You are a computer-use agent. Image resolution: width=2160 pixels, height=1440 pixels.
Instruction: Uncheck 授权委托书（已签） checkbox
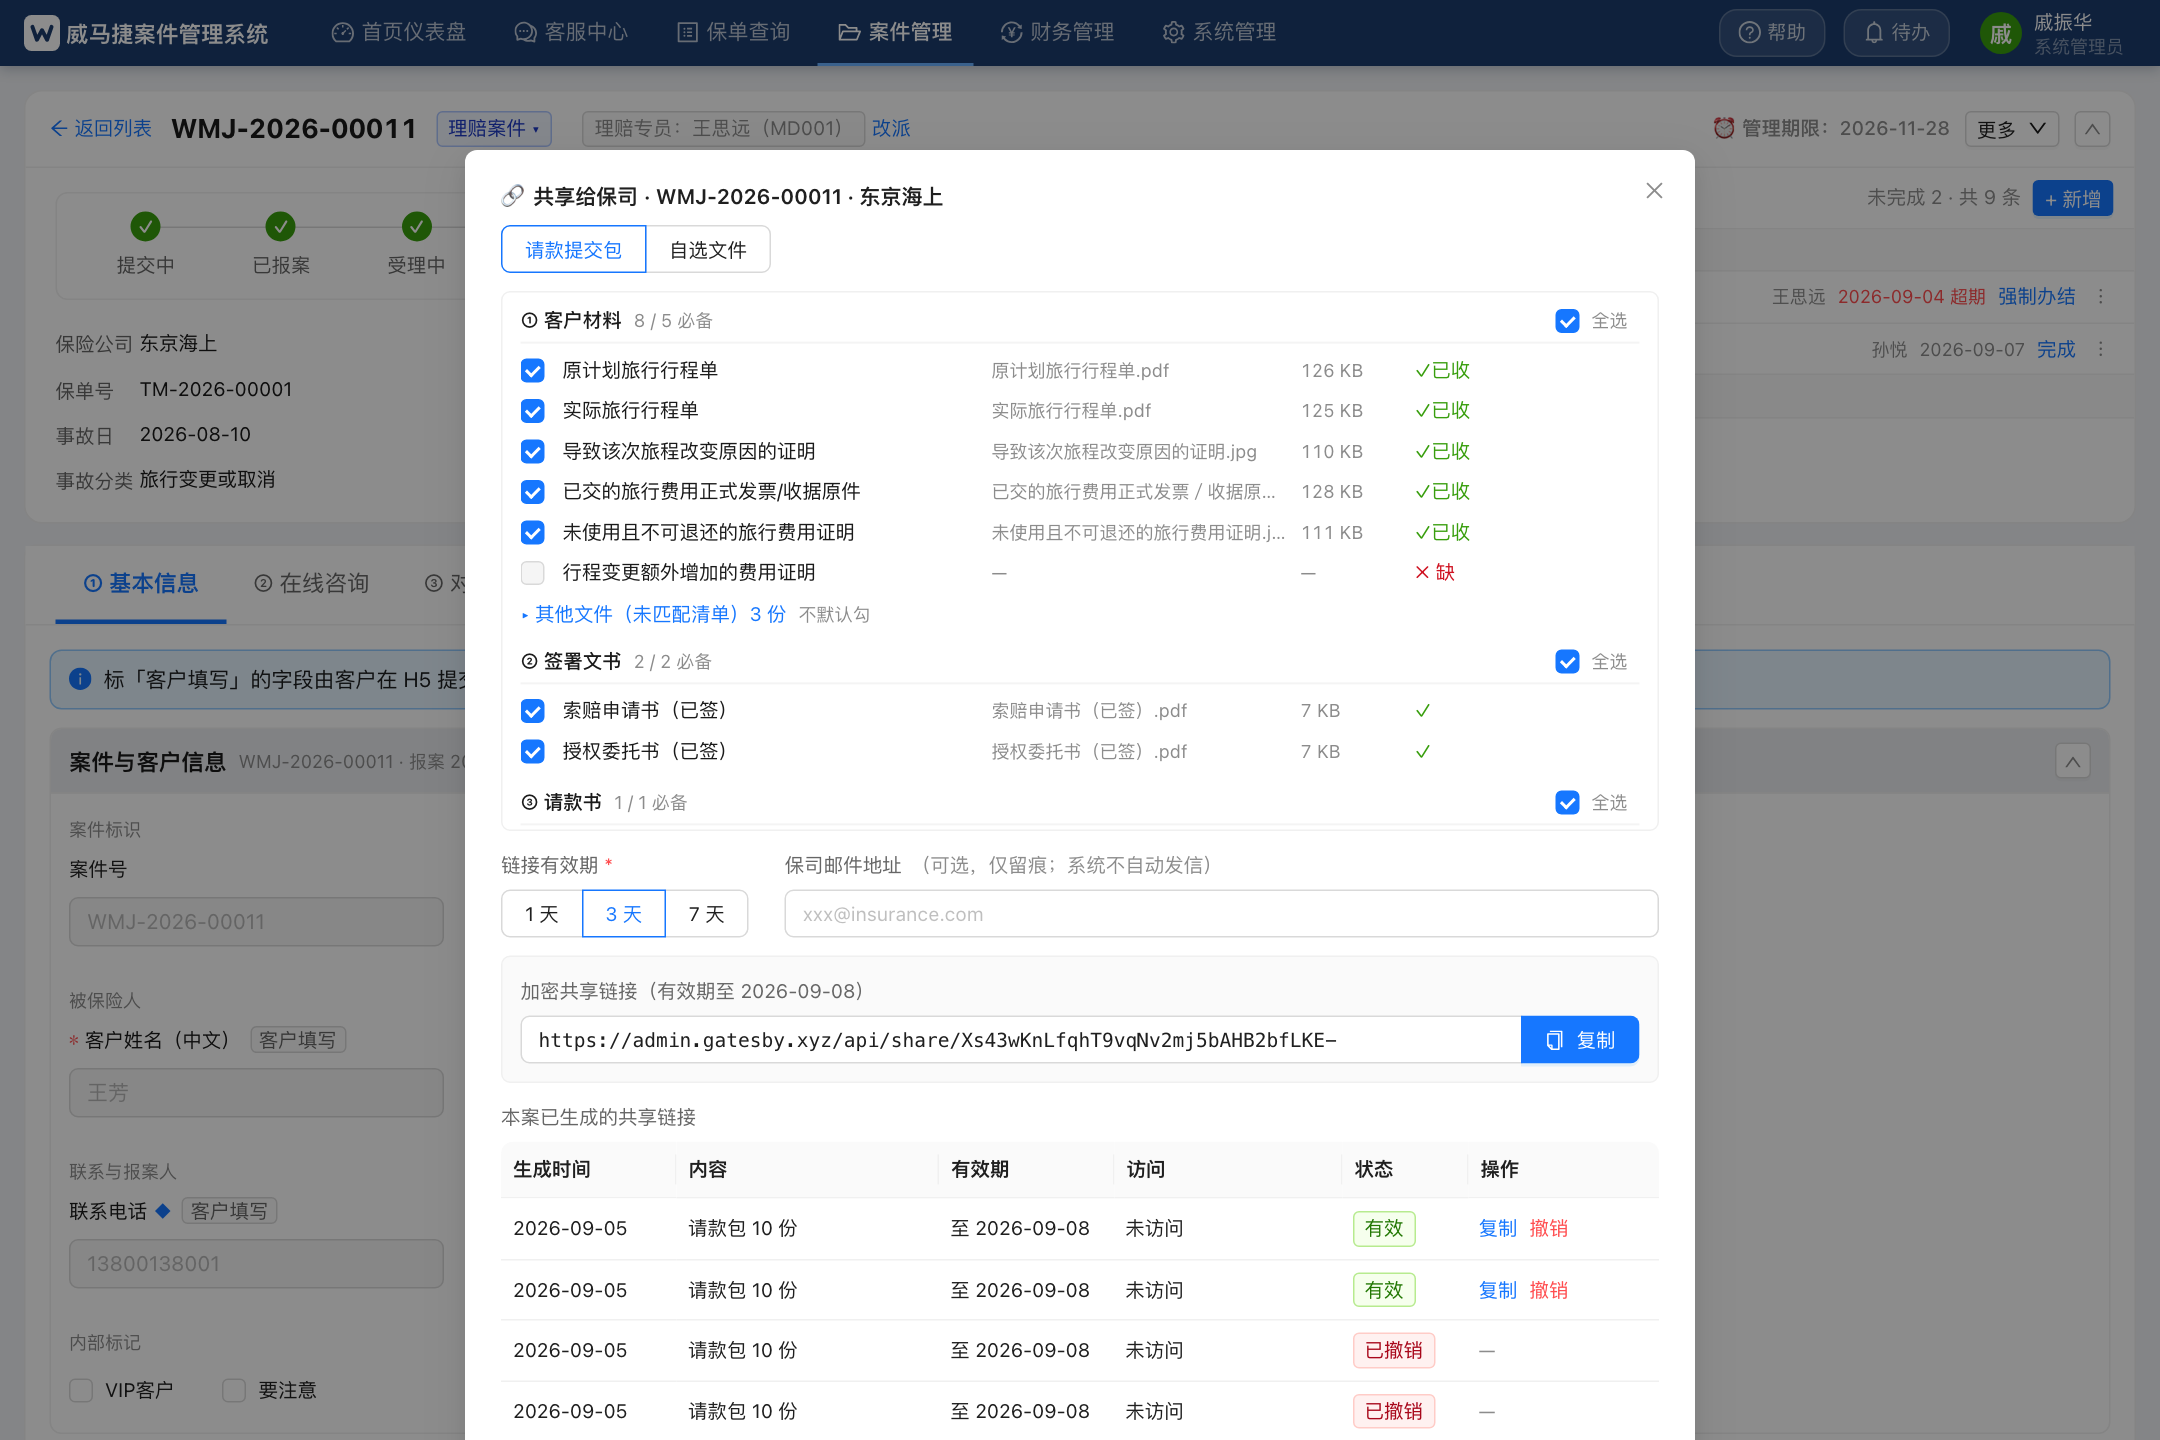[533, 752]
